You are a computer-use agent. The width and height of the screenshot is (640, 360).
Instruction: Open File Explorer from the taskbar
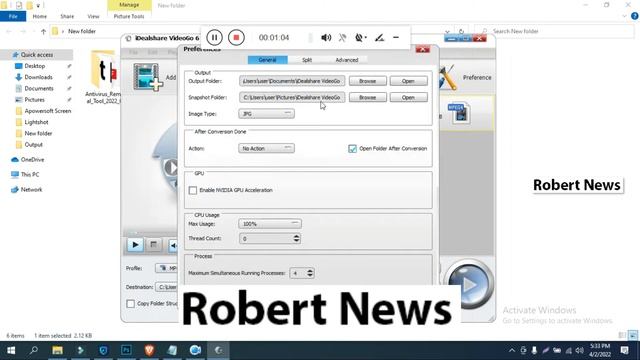click(57, 350)
